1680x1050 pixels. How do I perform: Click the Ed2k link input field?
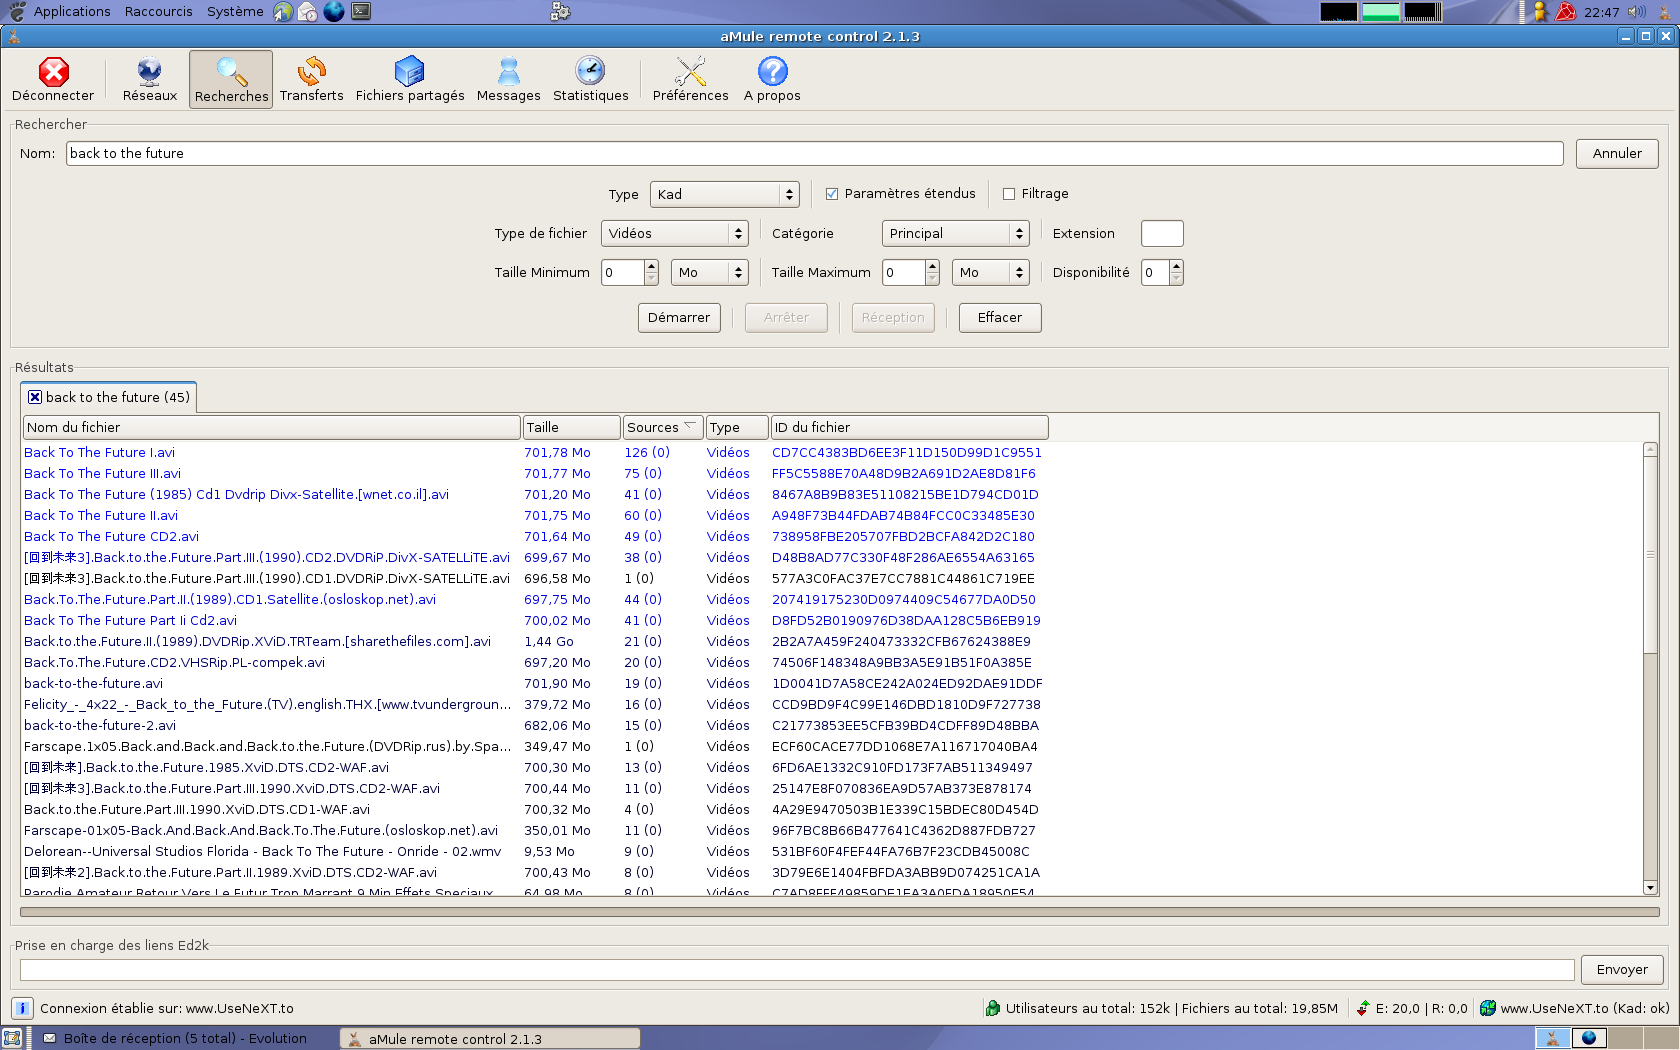(796, 970)
